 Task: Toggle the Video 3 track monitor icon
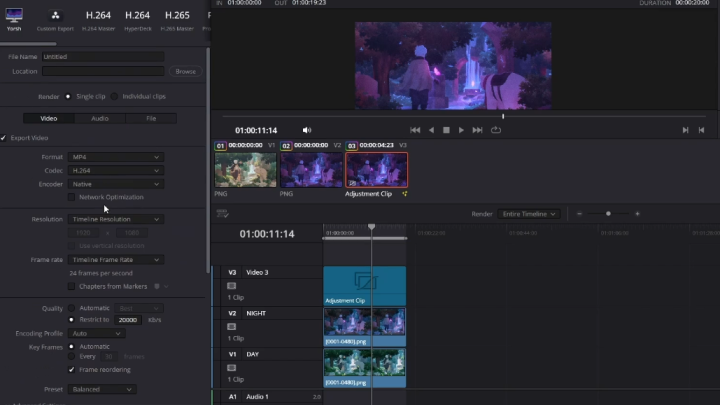click(x=231, y=286)
